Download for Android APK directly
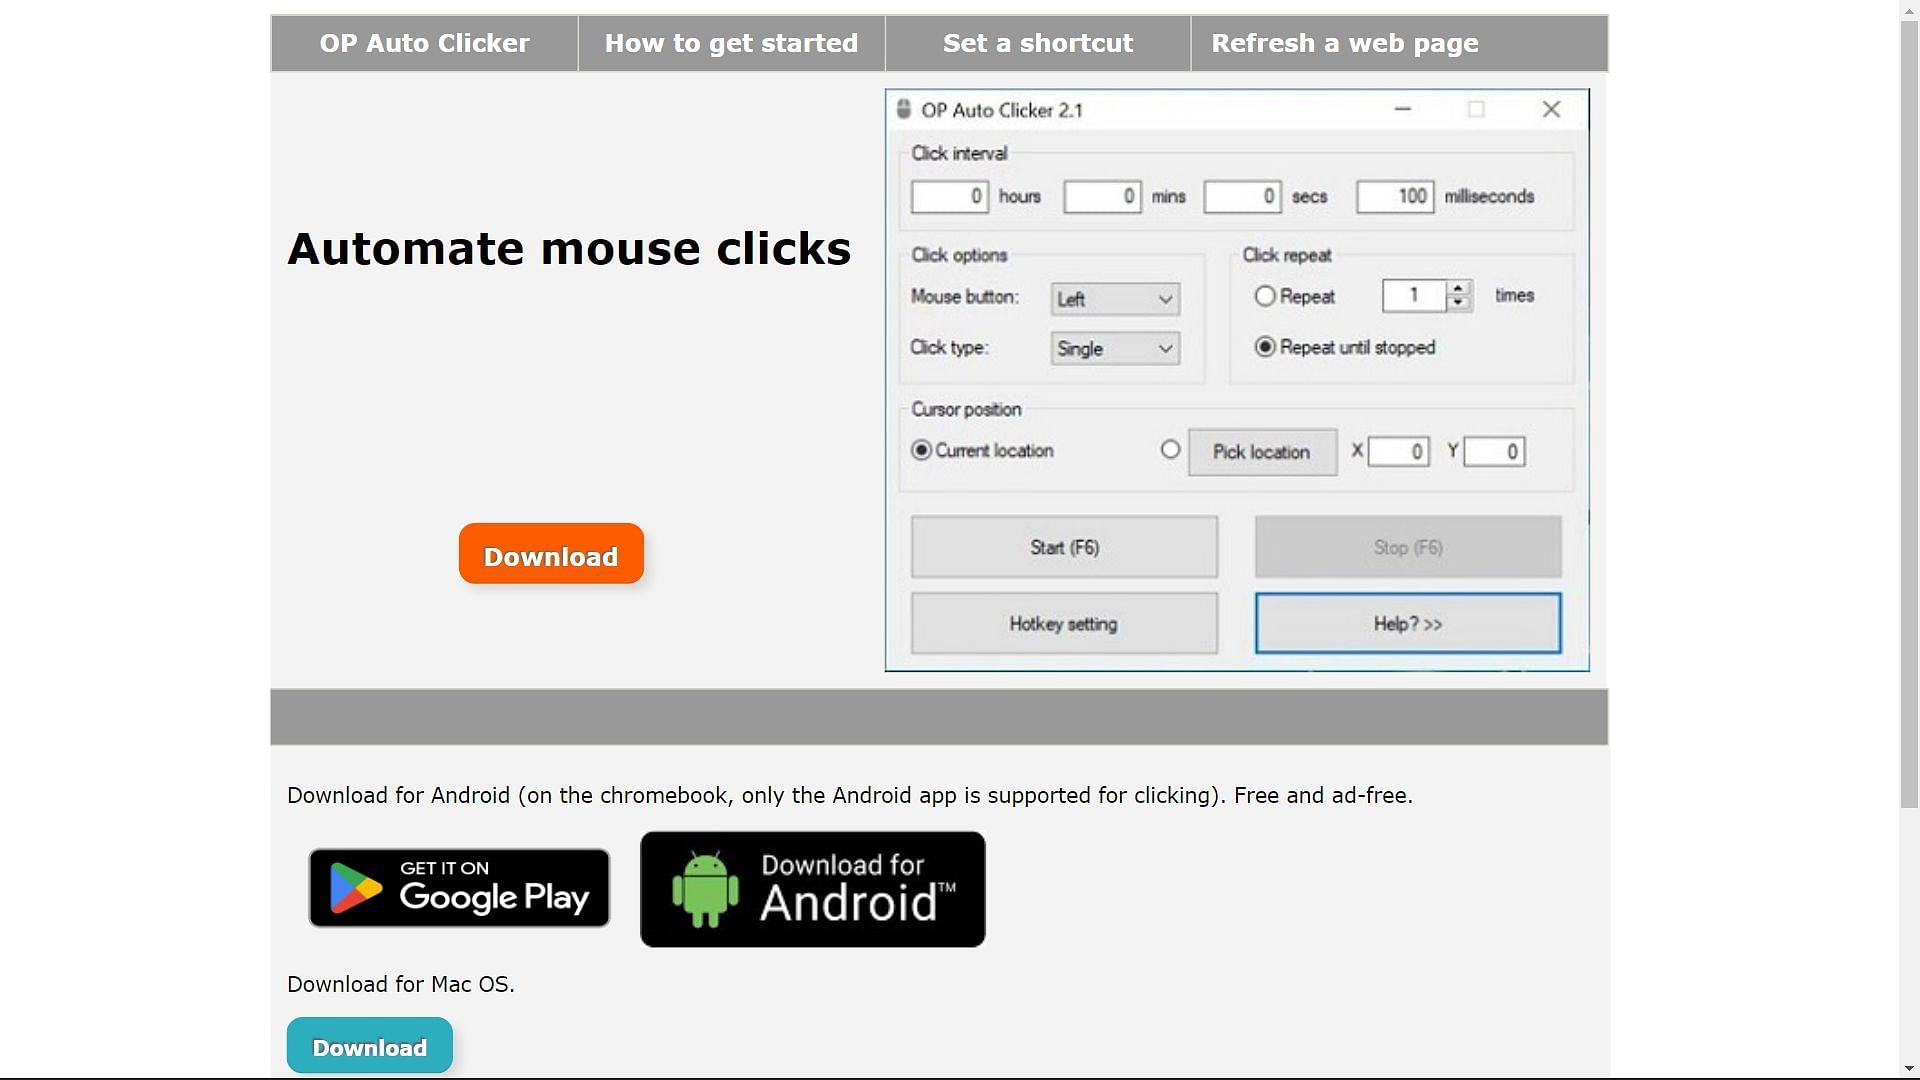Viewport: 1920px width, 1080px height. click(x=811, y=887)
